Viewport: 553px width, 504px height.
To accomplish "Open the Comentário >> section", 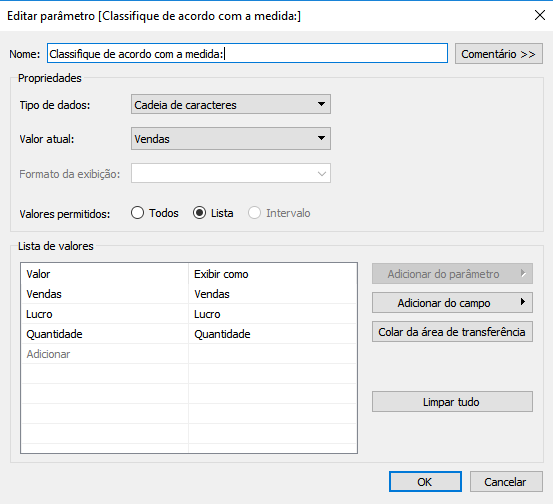I will (498, 54).
